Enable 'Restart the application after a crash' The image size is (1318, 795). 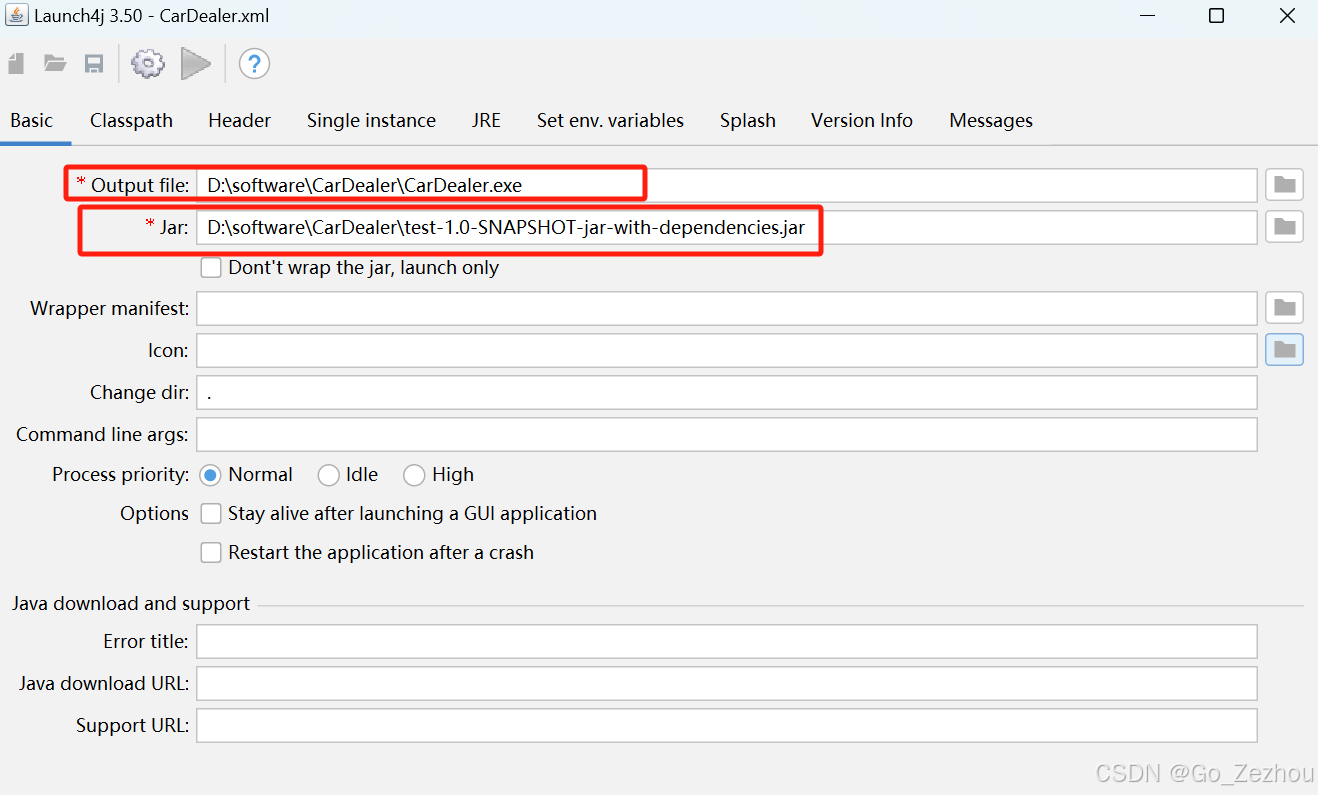coord(211,552)
